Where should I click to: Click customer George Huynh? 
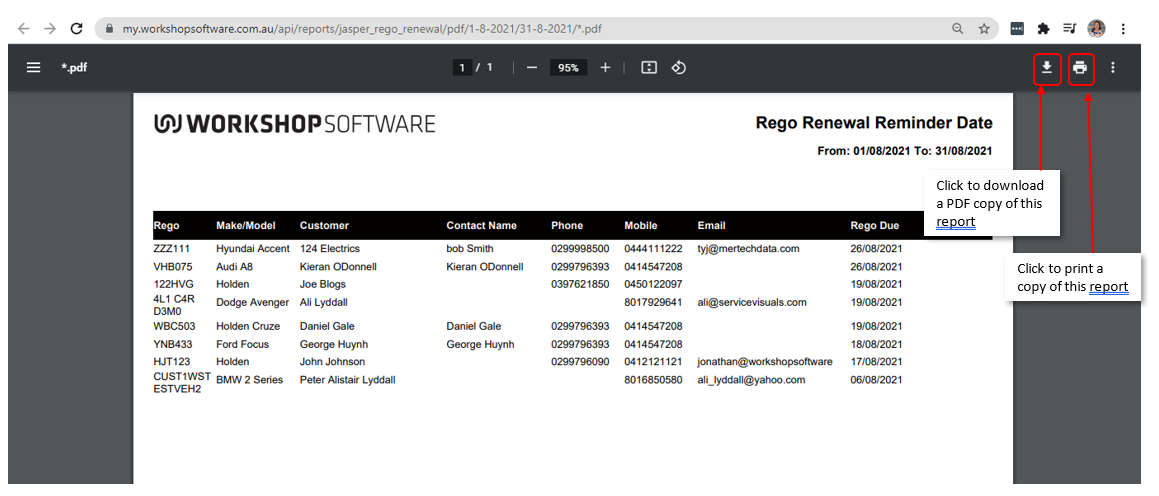tap(333, 344)
